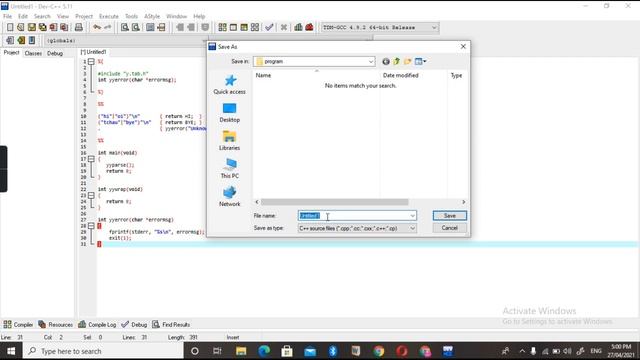The image size is (640, 360).
Task: Open the File menu
Action: 7,16
